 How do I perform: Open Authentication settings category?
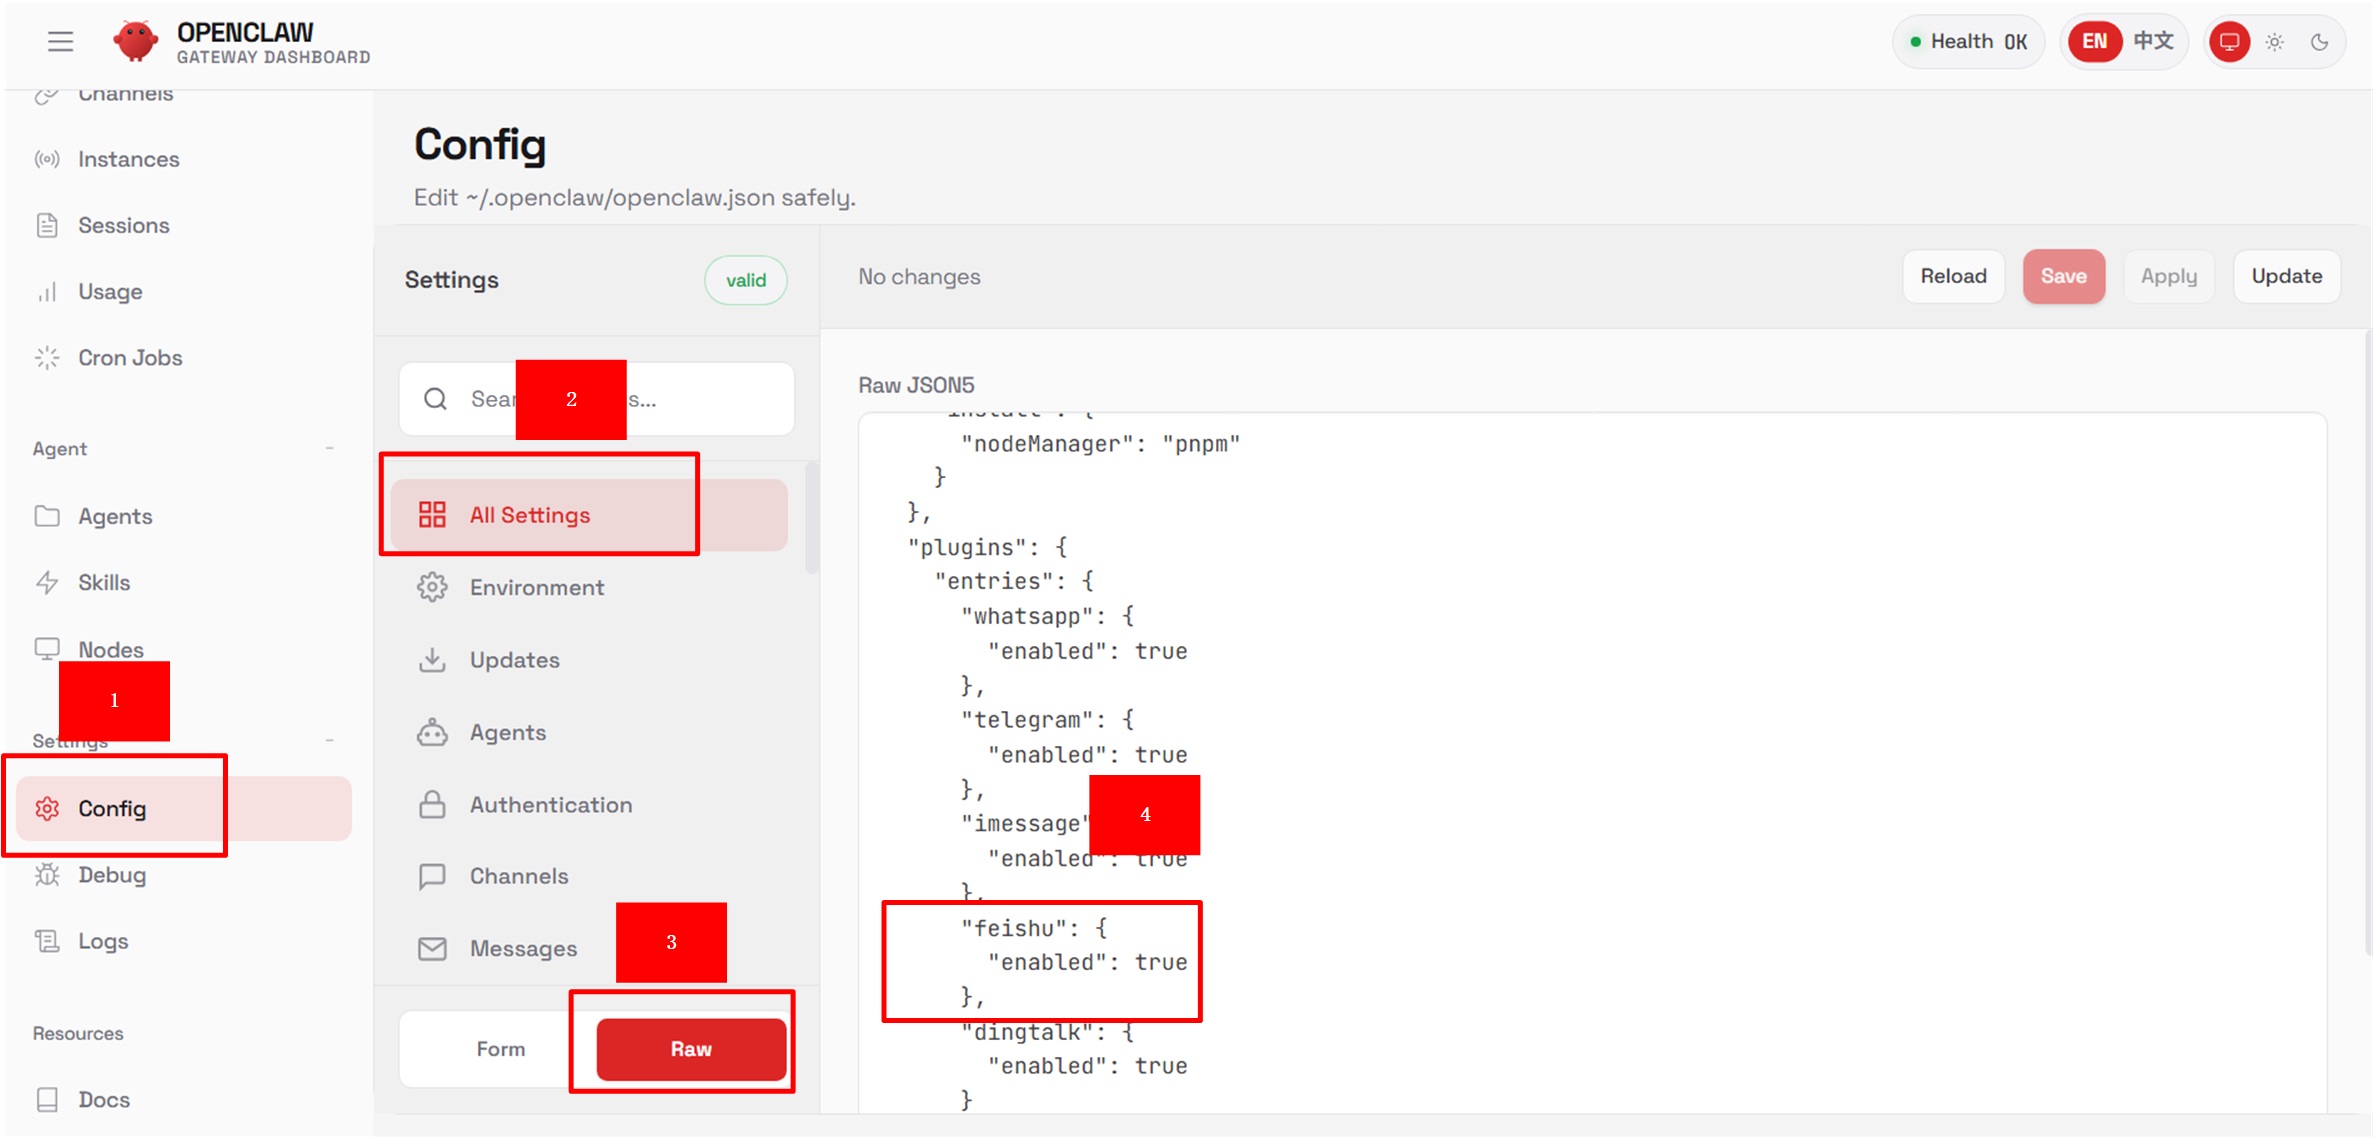point(550,805)
